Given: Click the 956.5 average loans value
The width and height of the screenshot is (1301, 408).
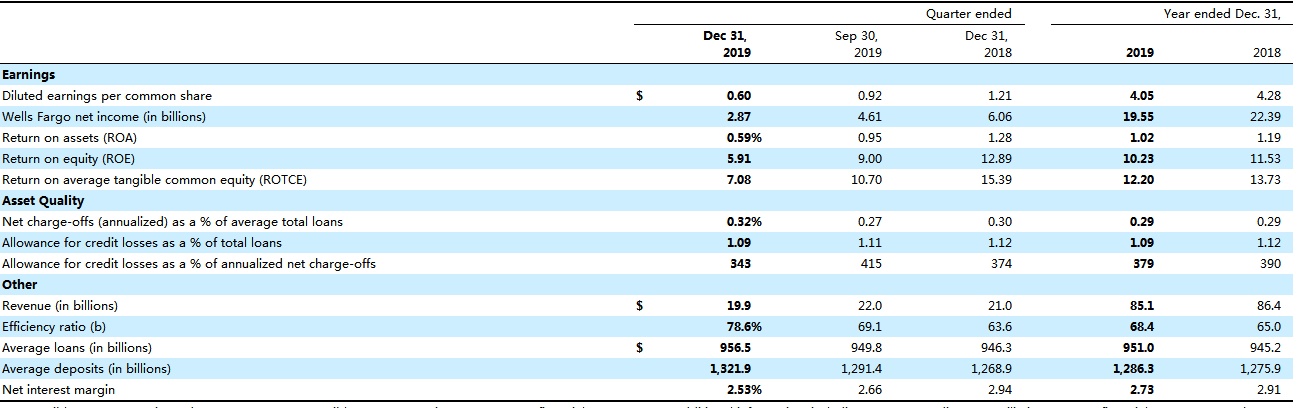Looking at the screenshot, I should [735, 348].
